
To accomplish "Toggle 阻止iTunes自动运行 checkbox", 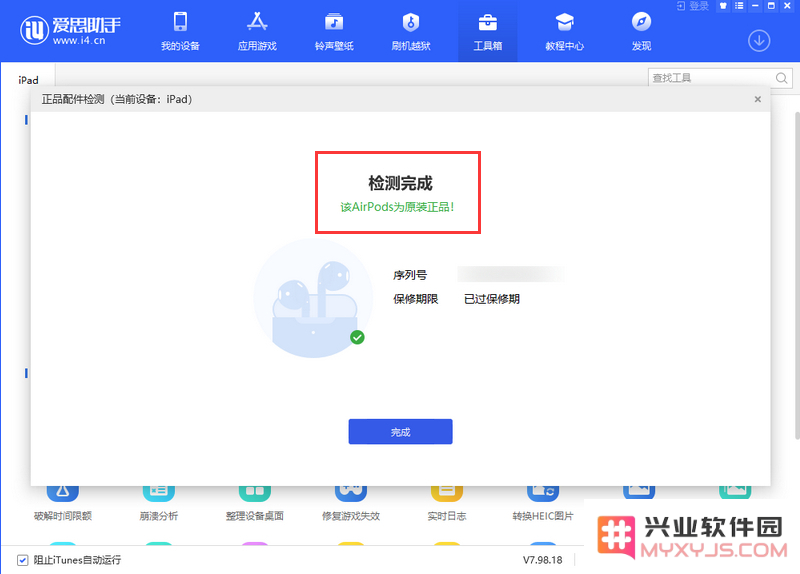I will click(x=22, y=560).
